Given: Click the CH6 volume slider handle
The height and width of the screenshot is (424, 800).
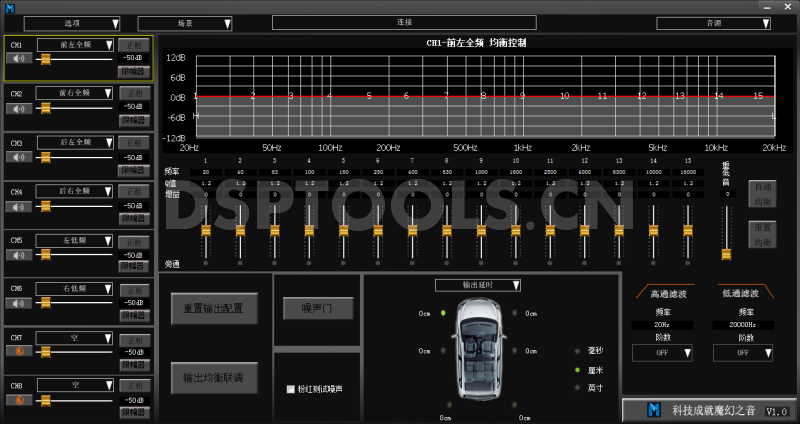Looking at the screenshot, I should coord(45,303).
